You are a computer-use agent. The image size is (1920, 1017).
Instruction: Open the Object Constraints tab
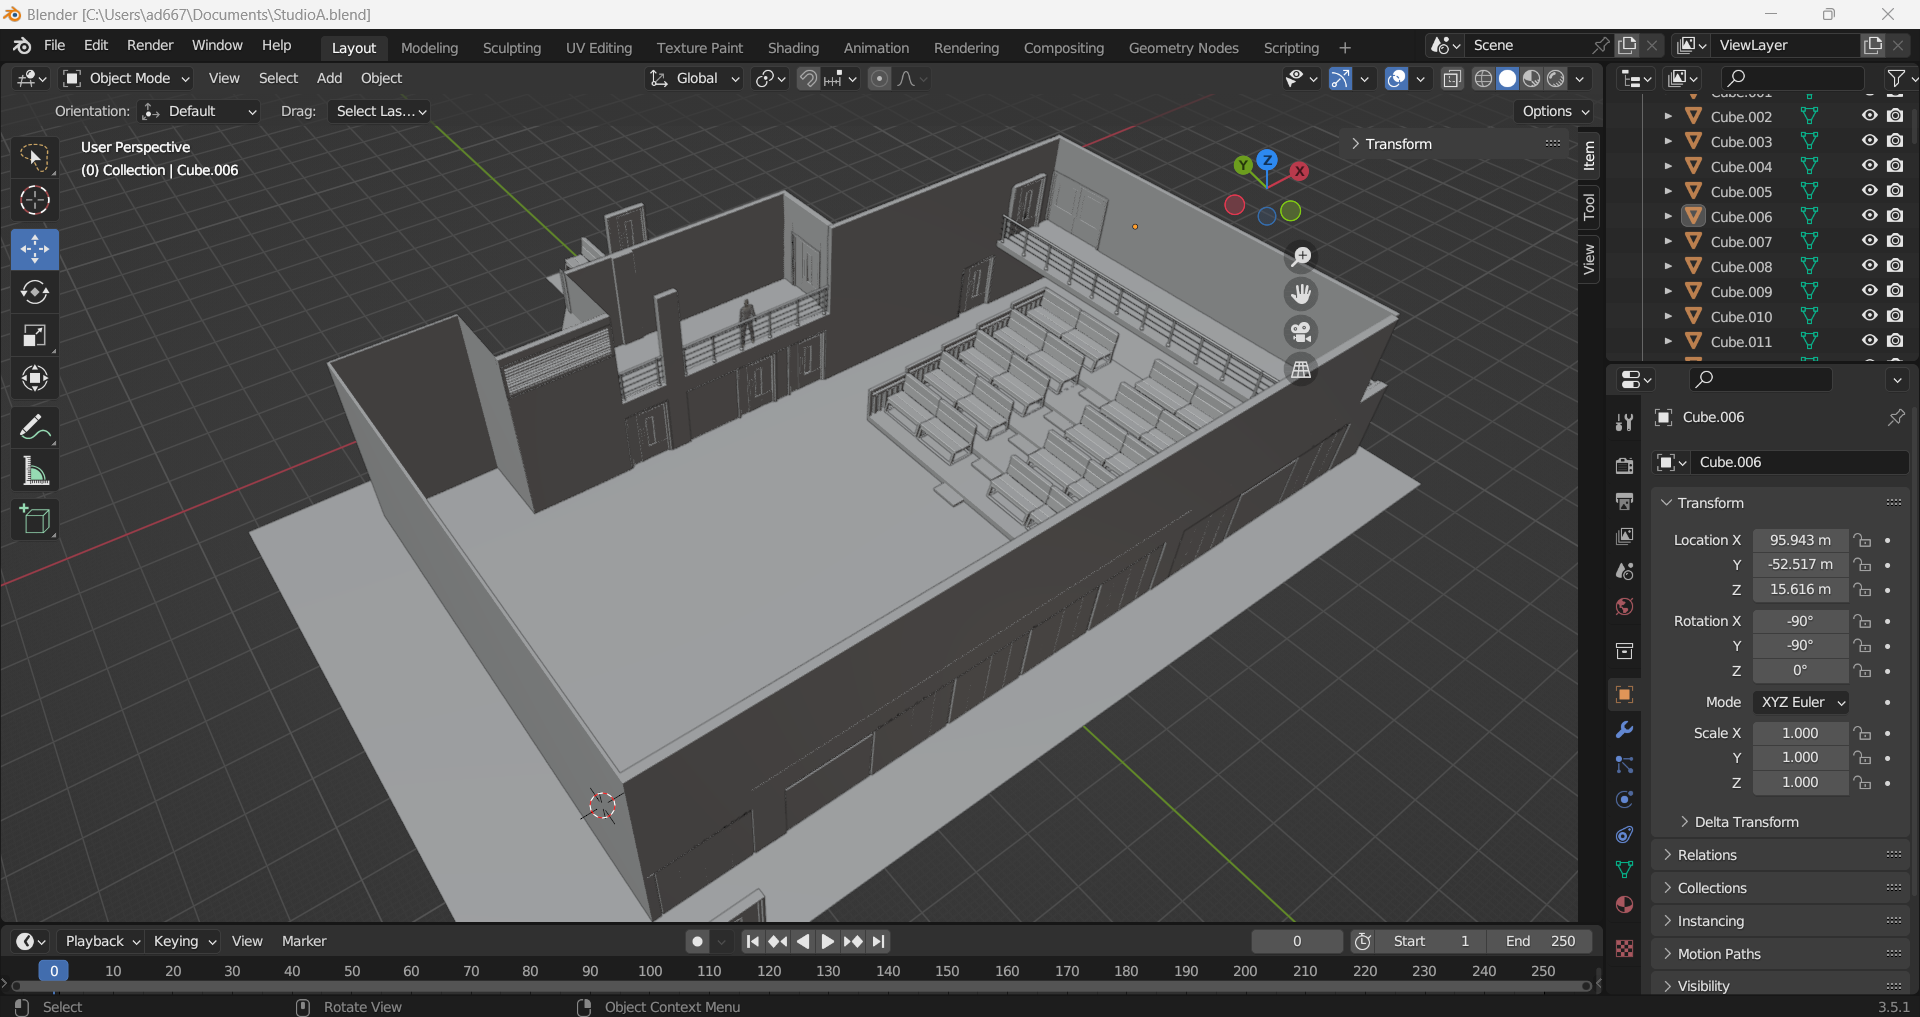click(1624, 835)
